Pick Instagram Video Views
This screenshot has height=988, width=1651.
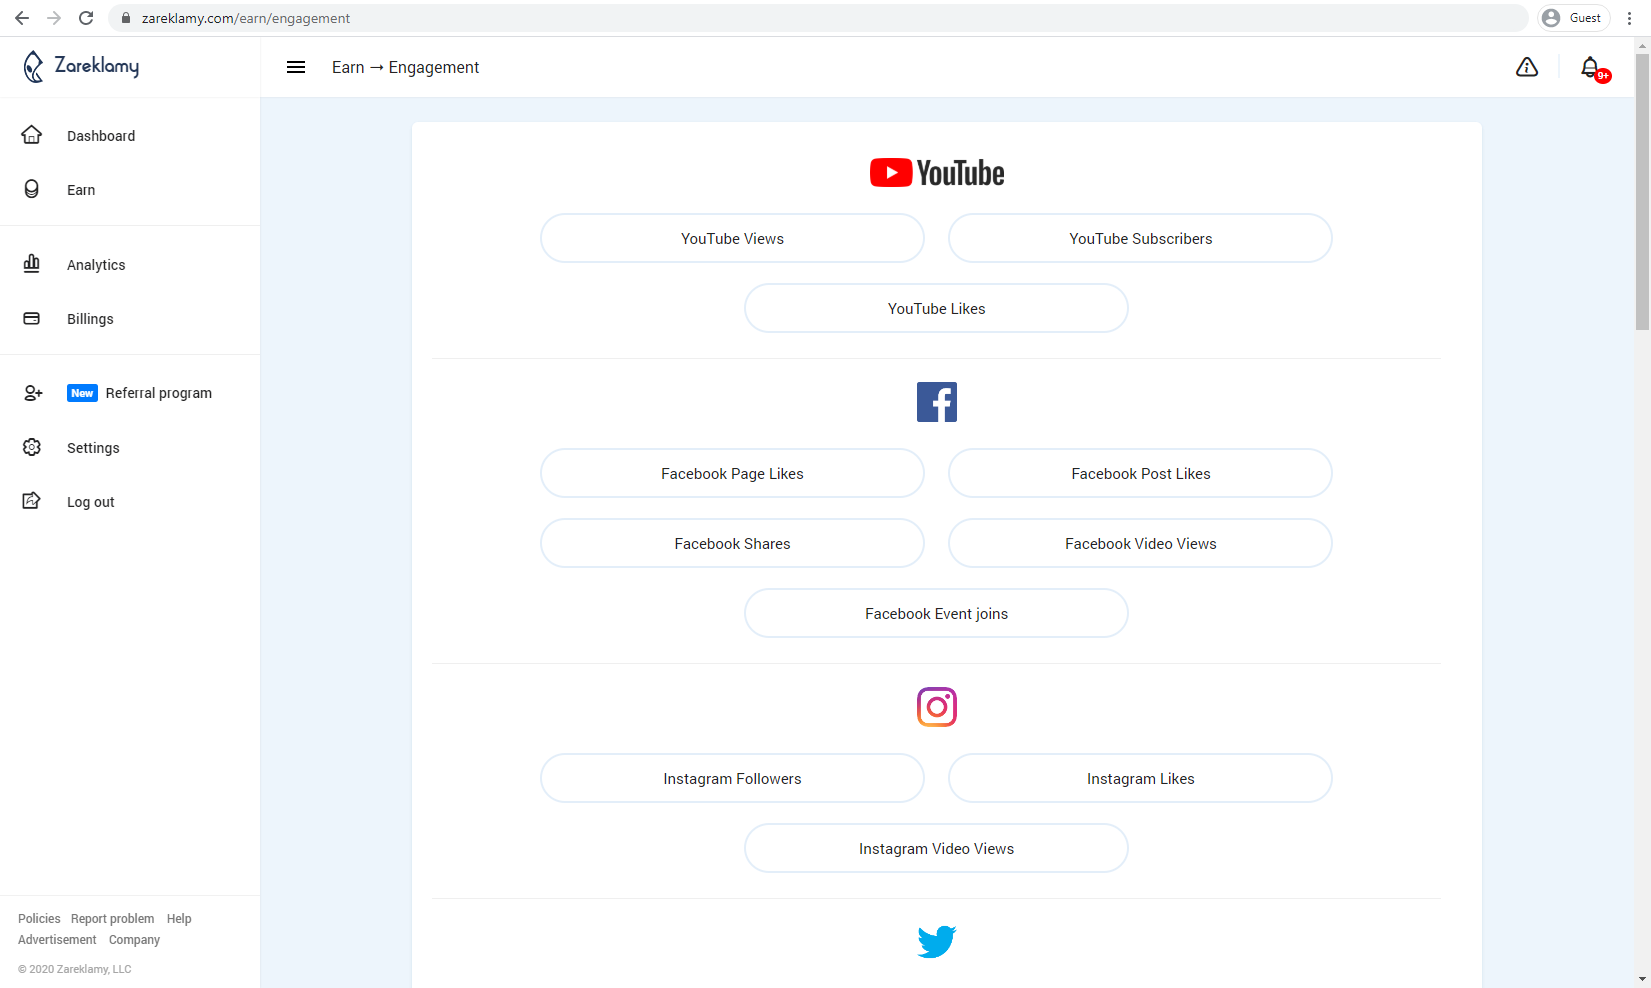[936, 848]
